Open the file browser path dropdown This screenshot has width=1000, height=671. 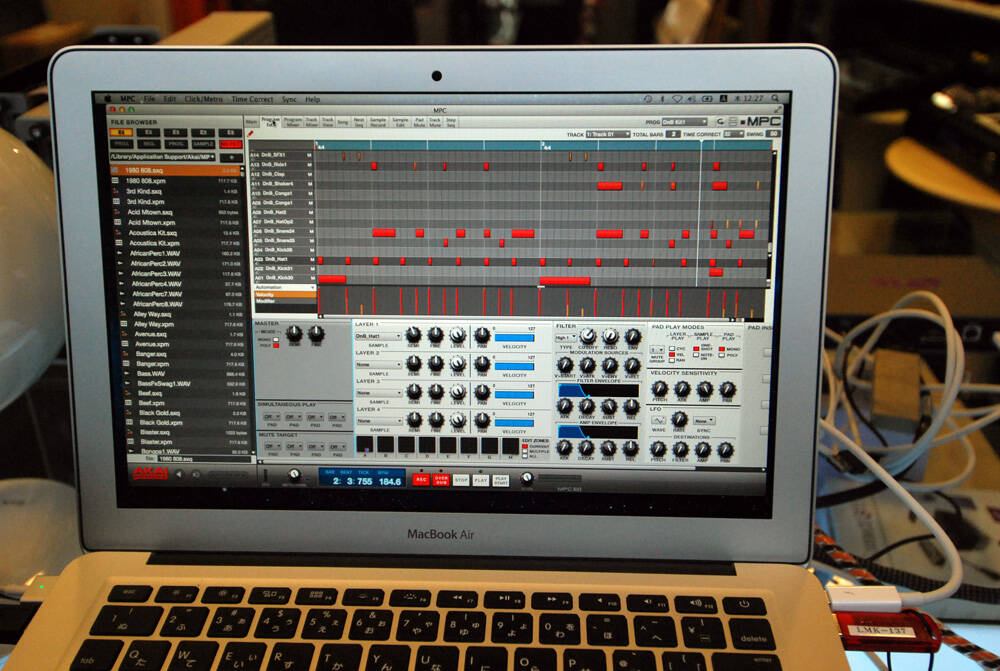point(163,156)
